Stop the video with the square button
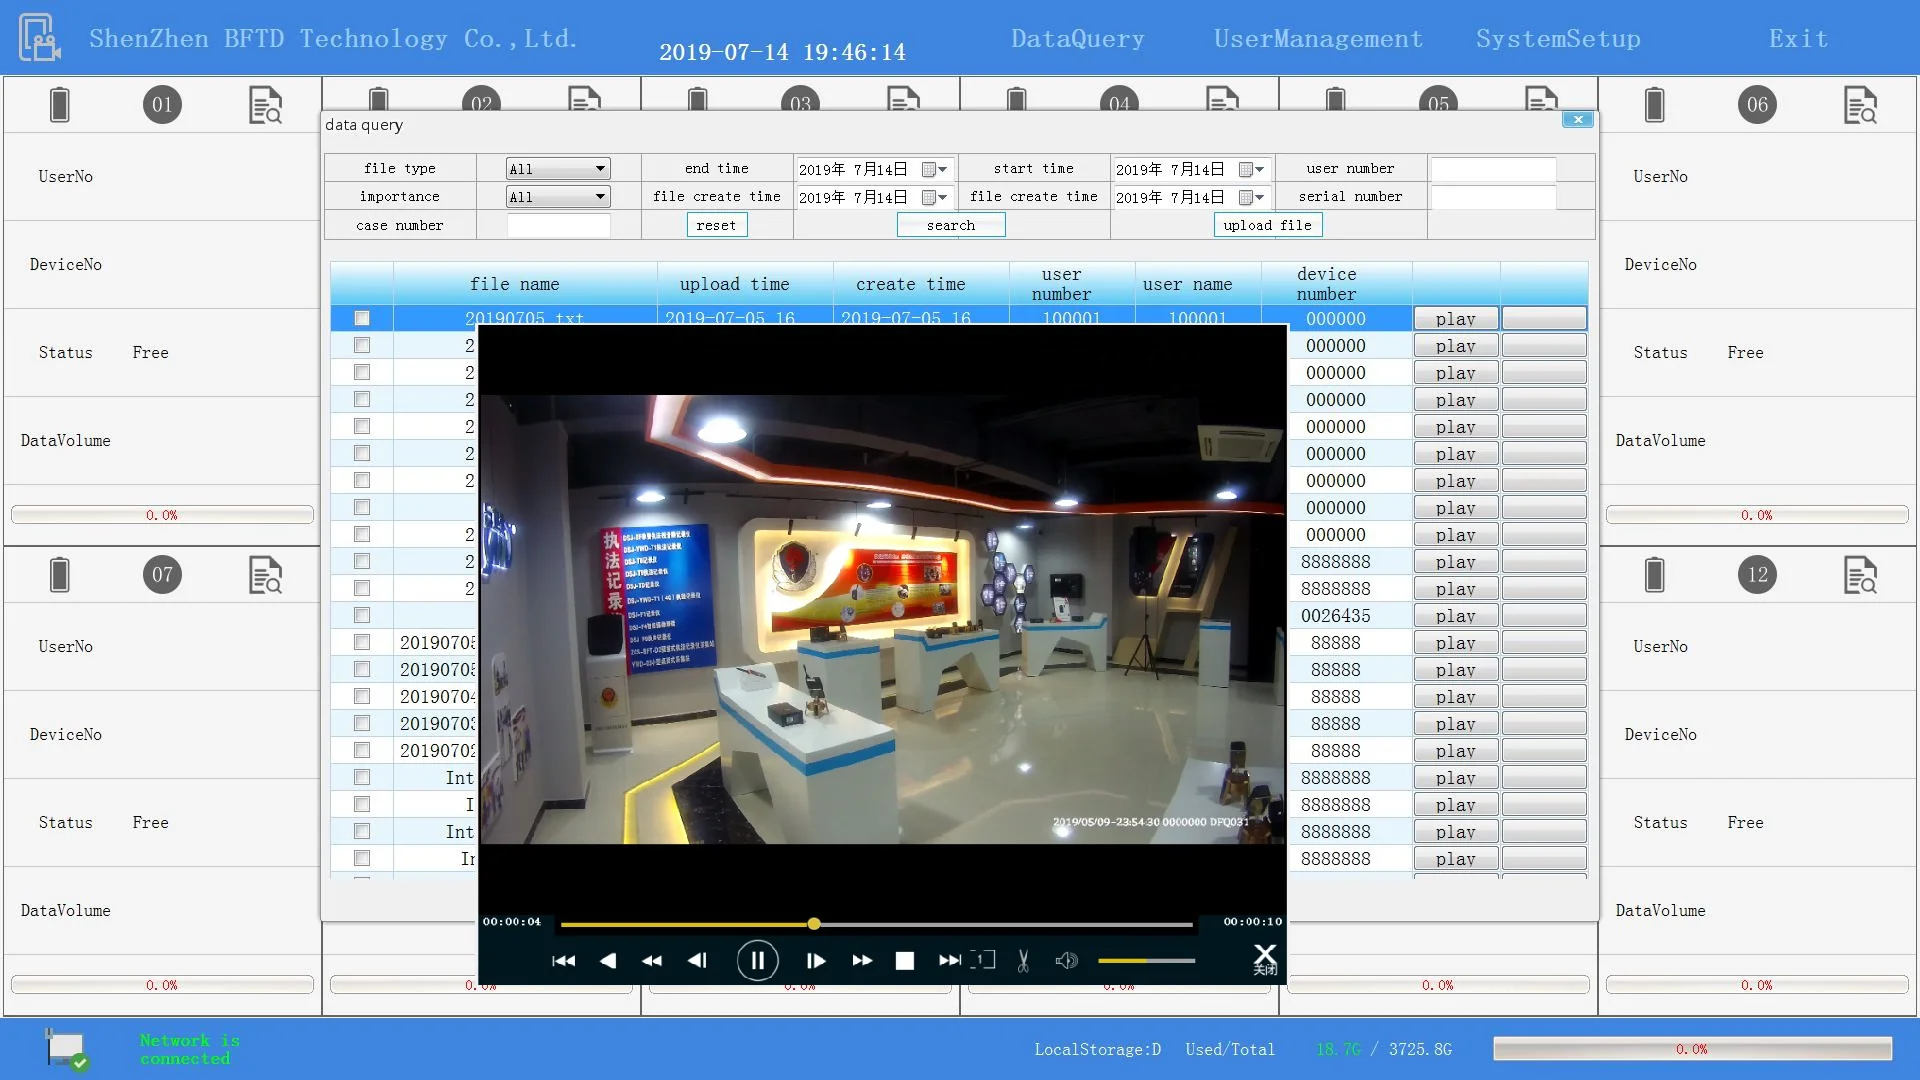The width and height of the screenshot is (1920, 1080). pyautogui.click(x=904, y=961)
